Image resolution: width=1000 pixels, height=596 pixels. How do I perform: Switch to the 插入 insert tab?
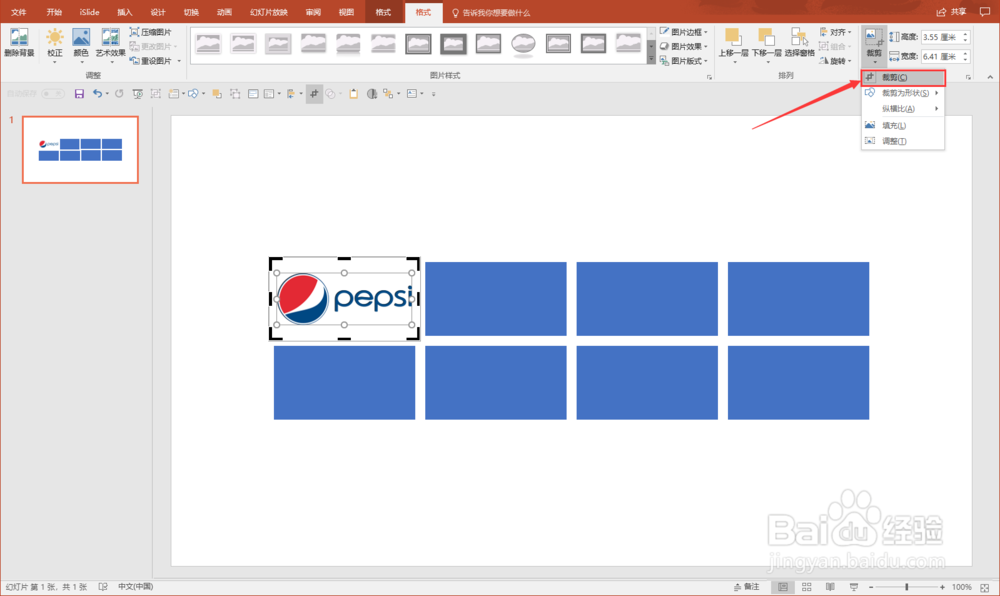124,12
